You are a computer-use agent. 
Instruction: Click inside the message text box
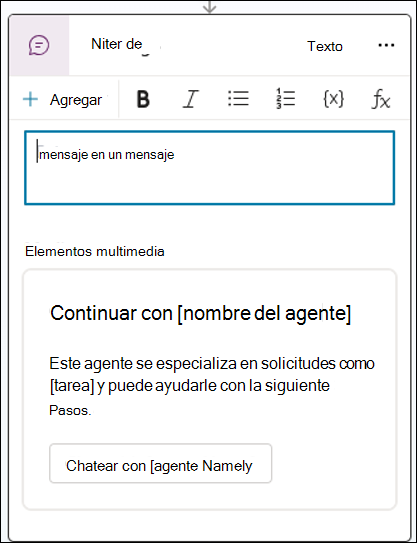(x=210, y=168)
